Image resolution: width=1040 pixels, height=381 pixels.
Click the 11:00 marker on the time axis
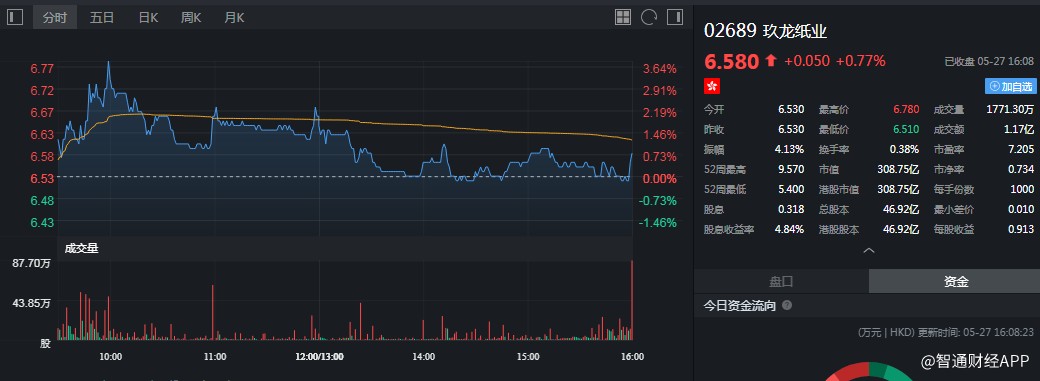(215, 356)
